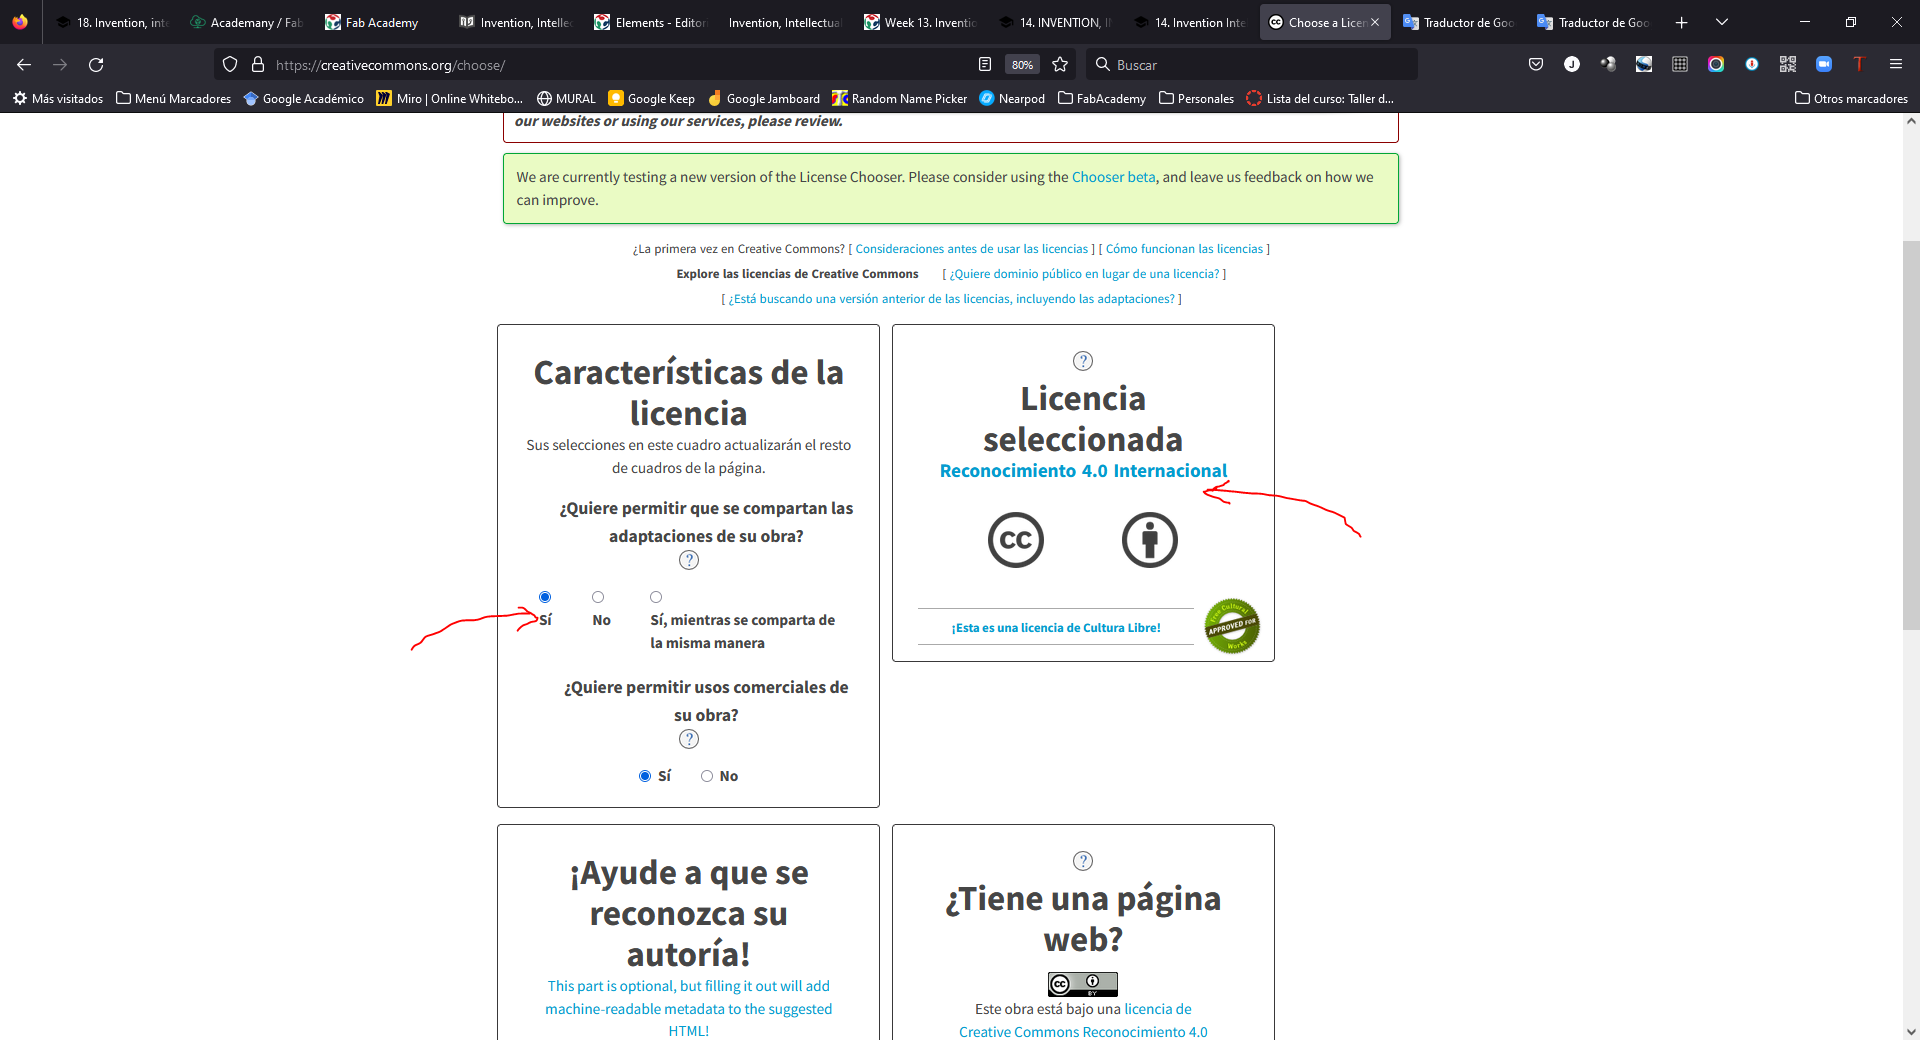Open Google Jamboard bookmark
Viewport: 1920px width, 1040px height.
(x=764, y=98)
